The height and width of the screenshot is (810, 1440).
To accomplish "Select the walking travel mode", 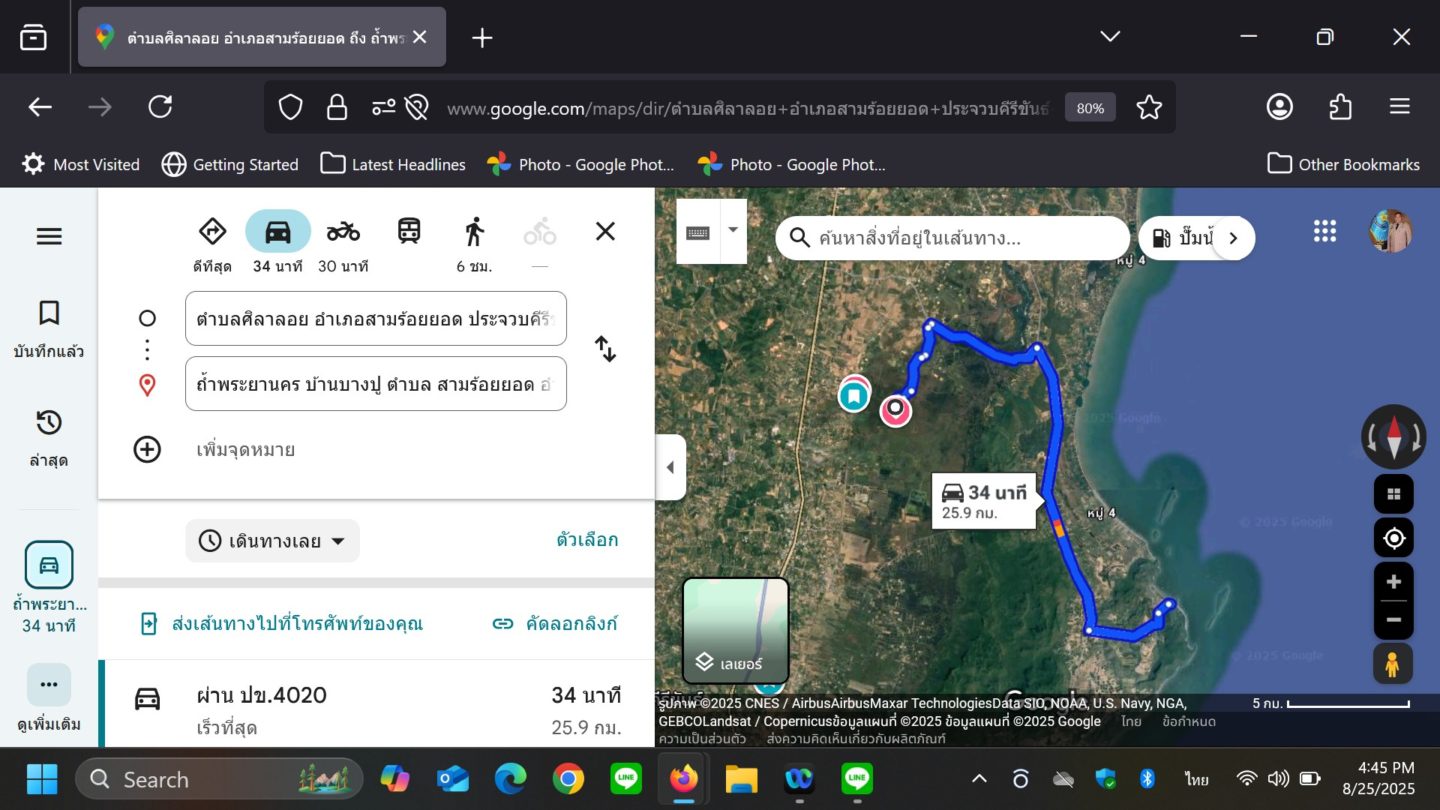I will point(474,232).
